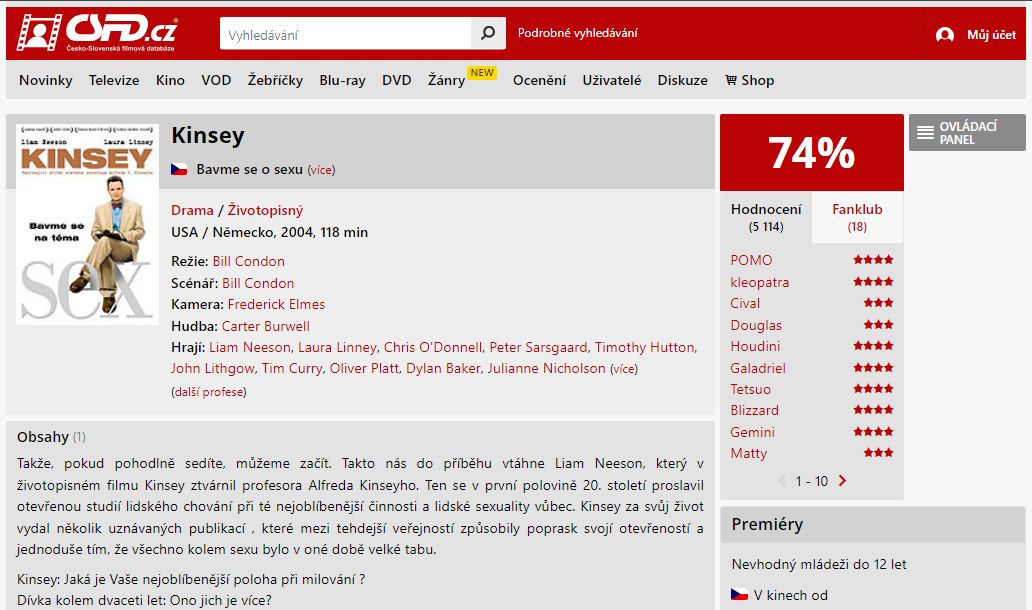Go to next ratings page arrow
Viewport: 1032px width, 610px height.
point(842,481)
